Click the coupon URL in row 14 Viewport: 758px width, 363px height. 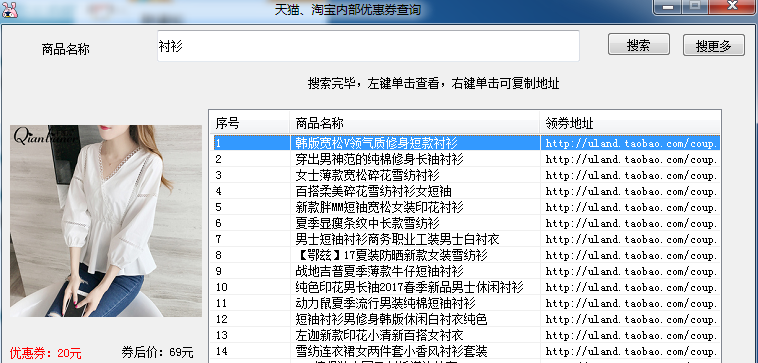[x=631, y=351]
